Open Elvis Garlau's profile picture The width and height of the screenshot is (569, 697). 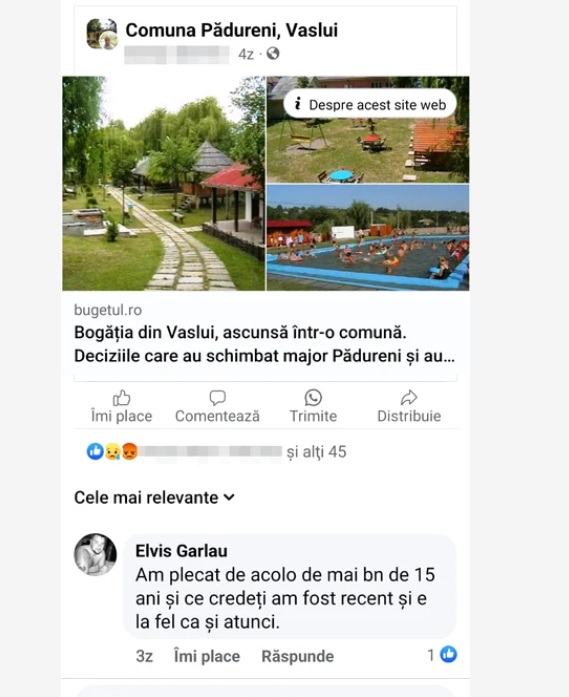click(x=95, y=554)
